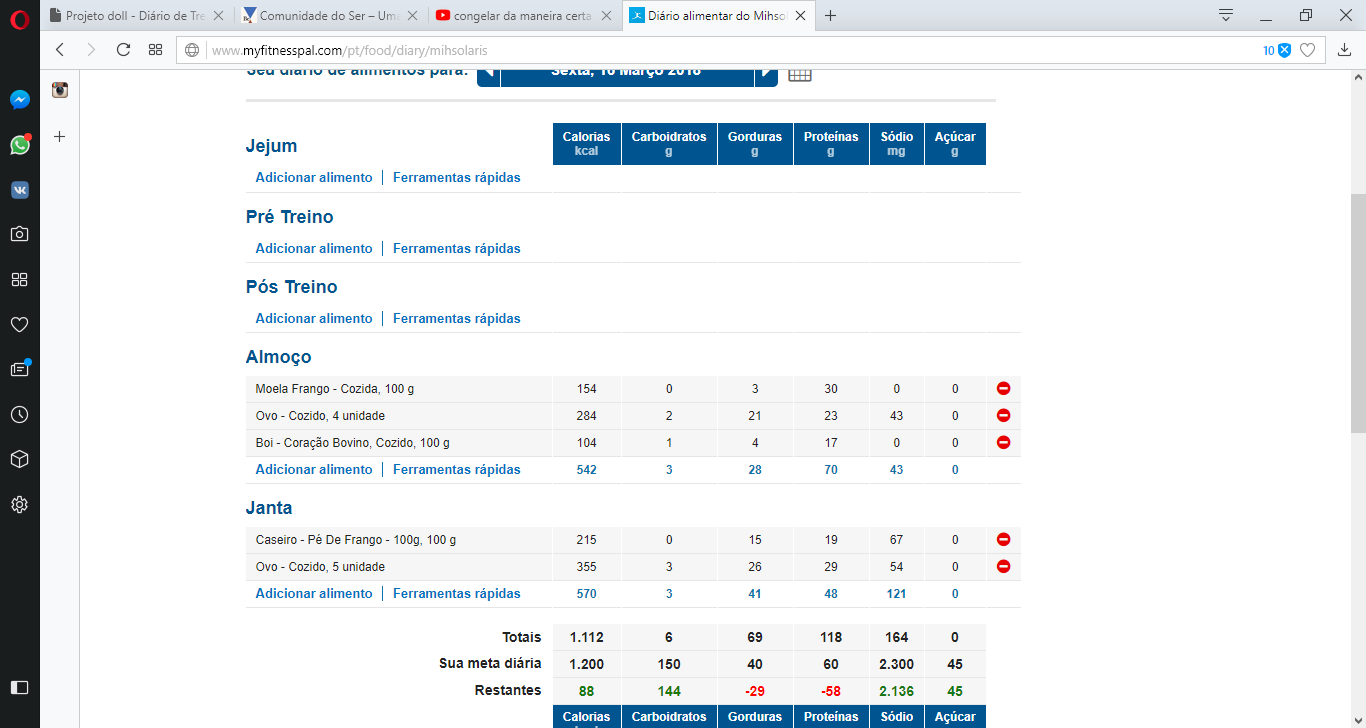Click Ferramentas rápidas under Janta
Screen dimensions: 1366x728
pyautogui.click(x=456, y=594)
